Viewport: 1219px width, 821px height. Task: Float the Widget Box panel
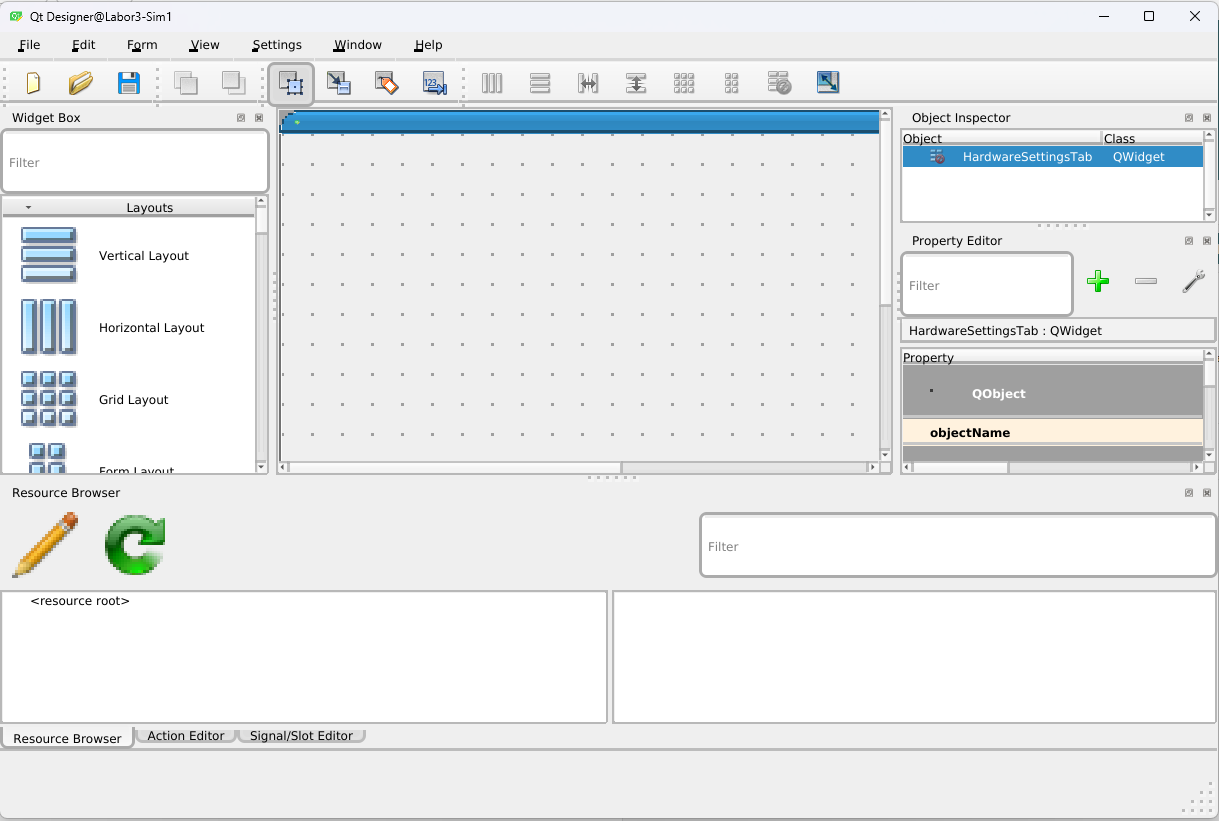coord(241,118)
